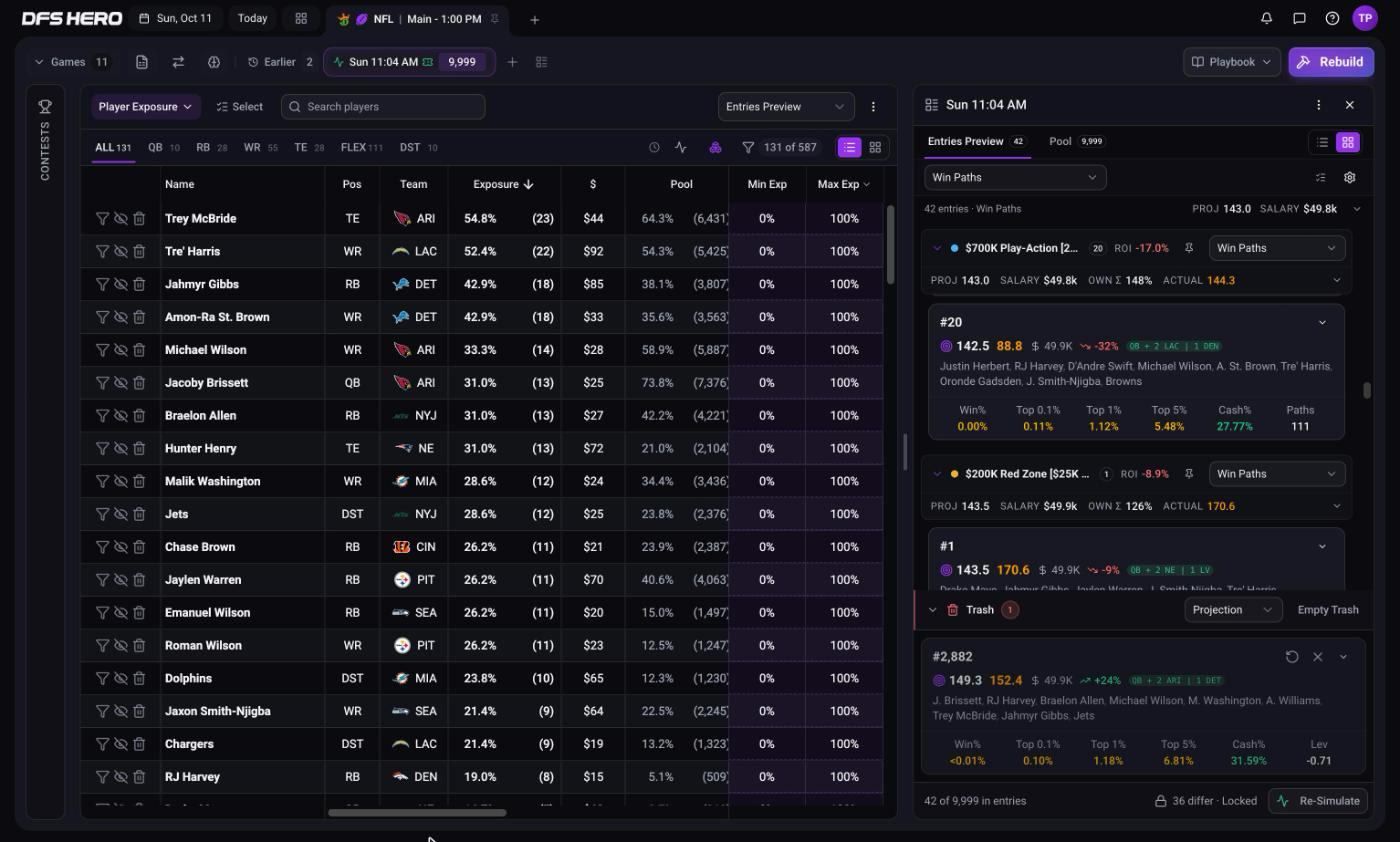Screen dimensions: 1400x842
Task: Open the notifications bell
Action: pos(1267,18)
